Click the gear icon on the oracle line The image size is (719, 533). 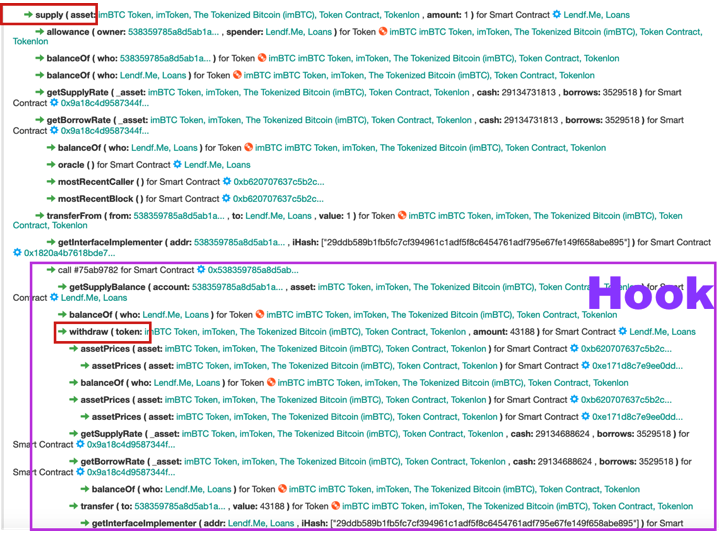tap(177, 164)
